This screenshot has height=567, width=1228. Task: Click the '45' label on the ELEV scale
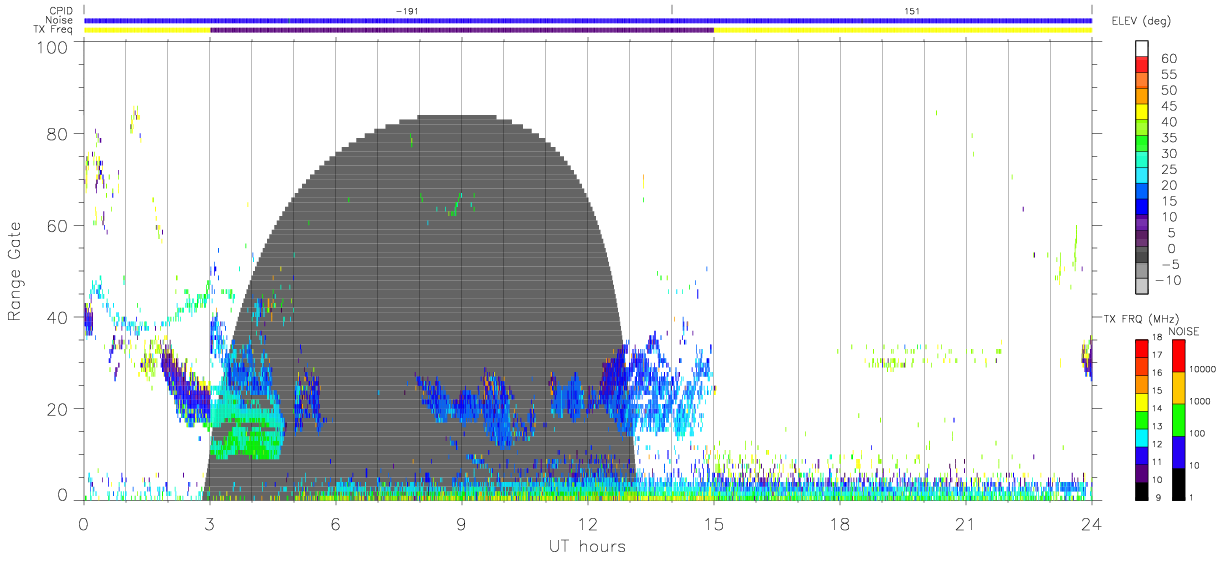tap(1168, 107)
